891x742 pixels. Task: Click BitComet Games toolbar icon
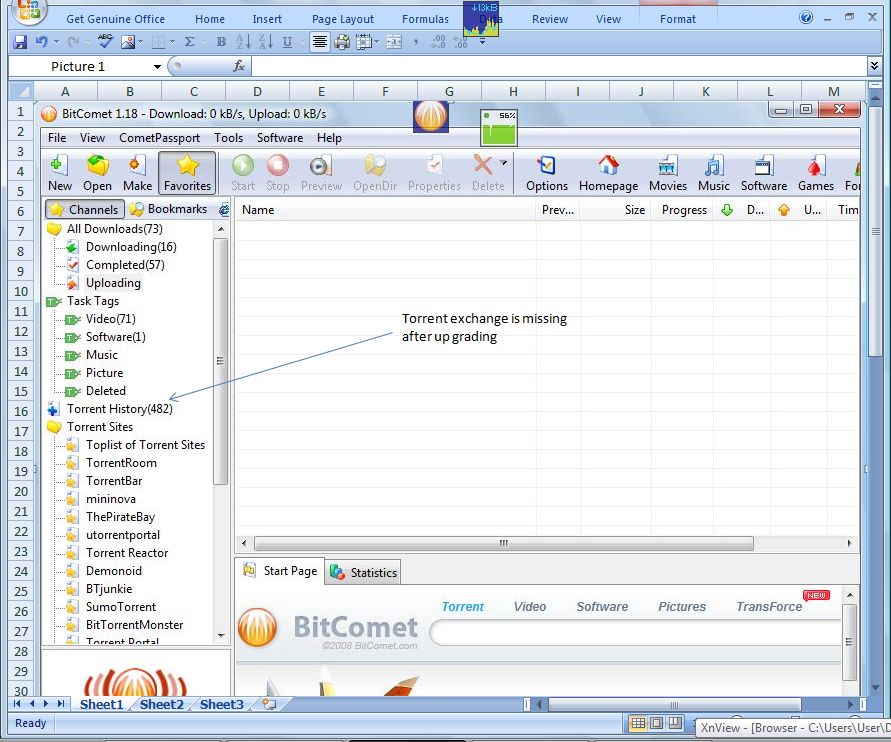coord(815,173)
